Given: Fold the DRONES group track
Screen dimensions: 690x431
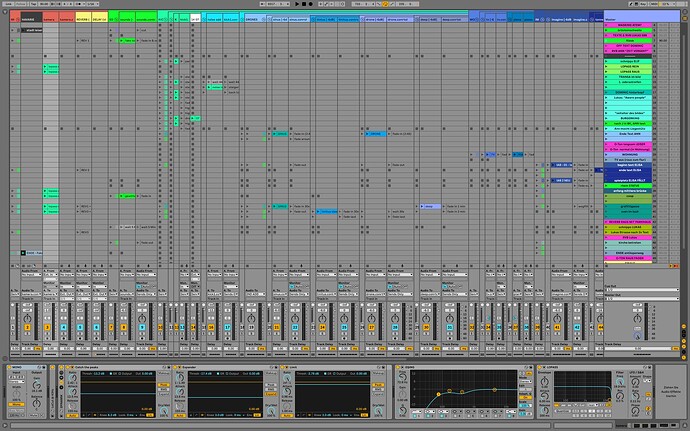Looking at the screenshot, I should 265,19.
